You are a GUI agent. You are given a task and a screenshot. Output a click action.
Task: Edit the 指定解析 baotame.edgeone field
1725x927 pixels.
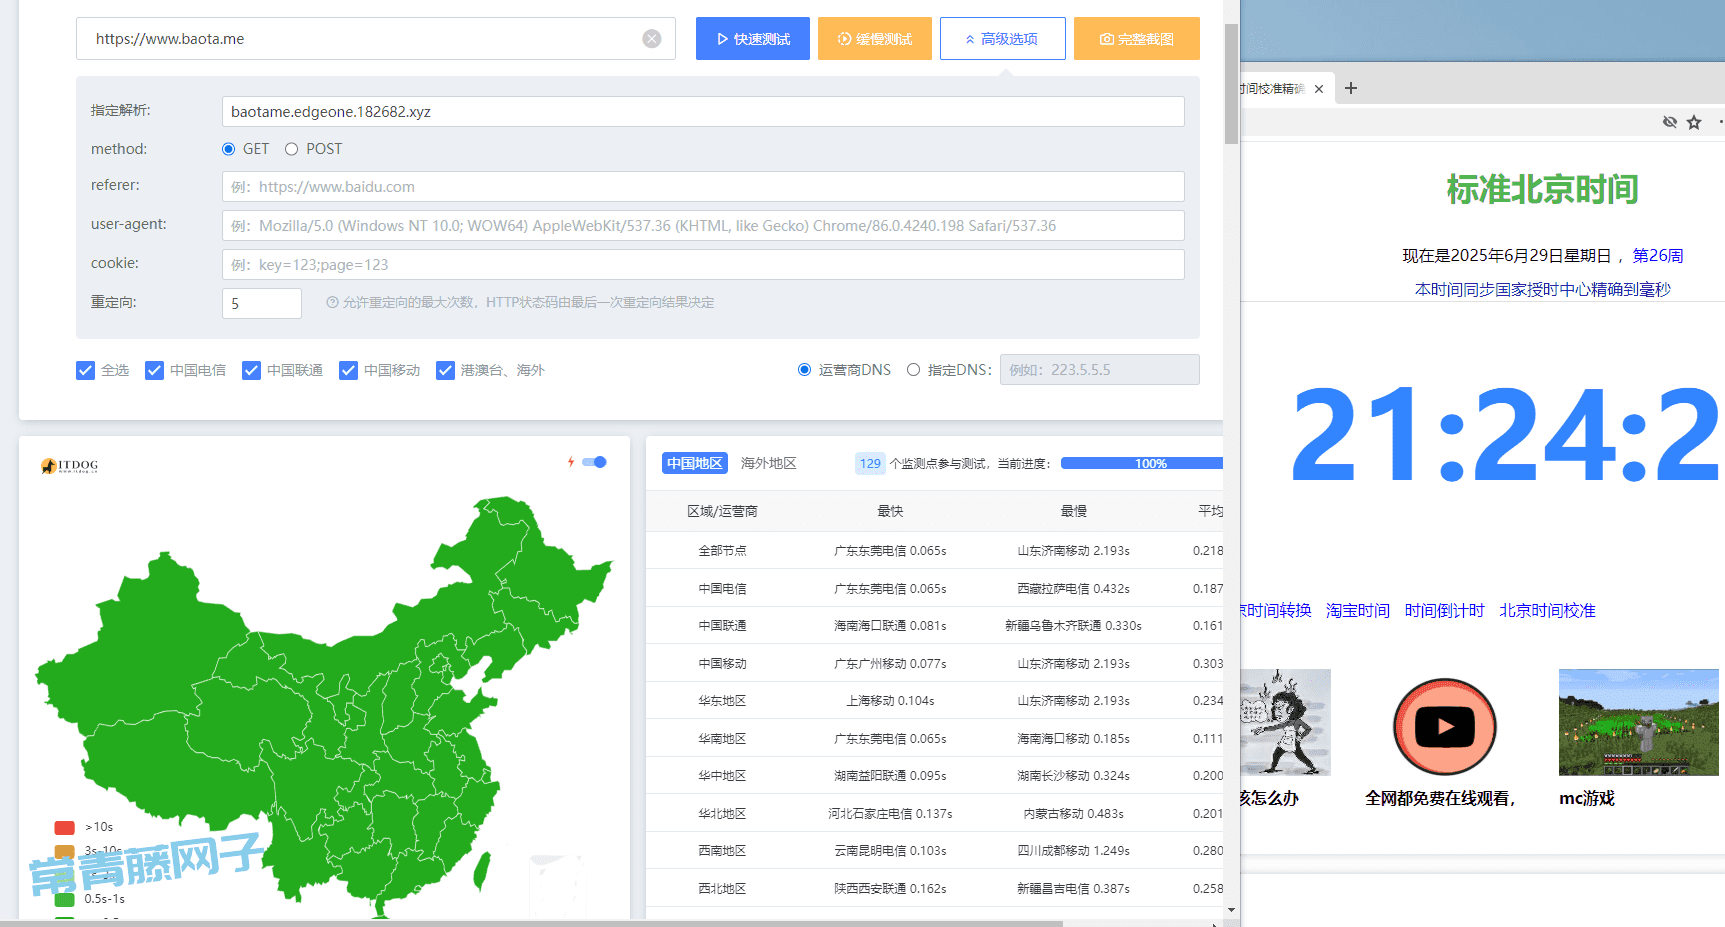click(703, 111)
